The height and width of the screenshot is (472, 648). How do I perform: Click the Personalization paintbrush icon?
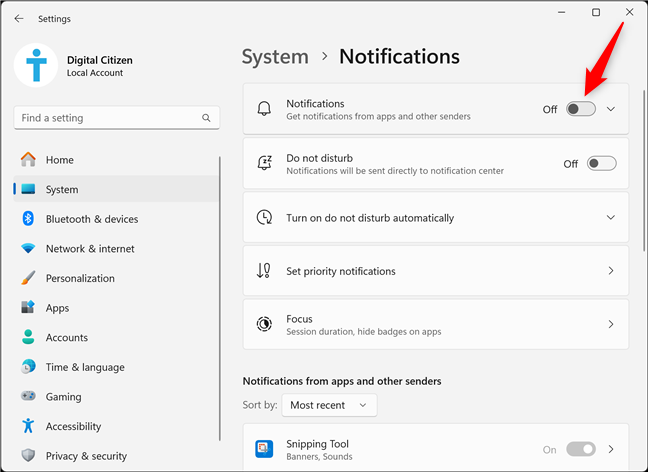pyautogui.click(x=28, y=278)
